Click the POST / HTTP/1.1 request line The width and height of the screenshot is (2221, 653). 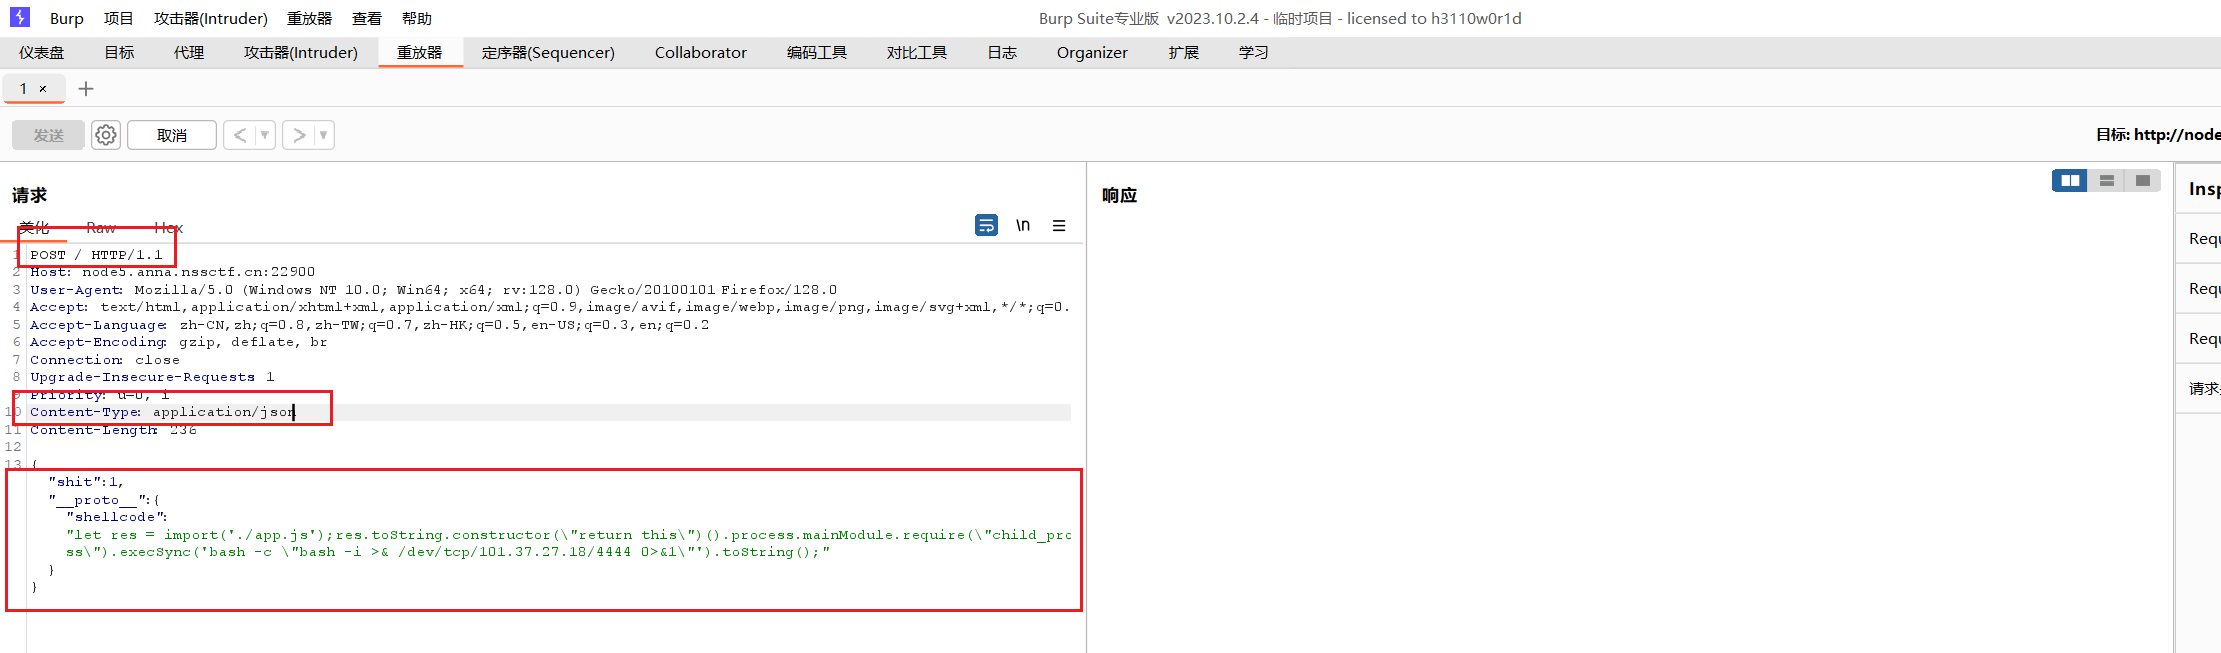pos(96,255)
